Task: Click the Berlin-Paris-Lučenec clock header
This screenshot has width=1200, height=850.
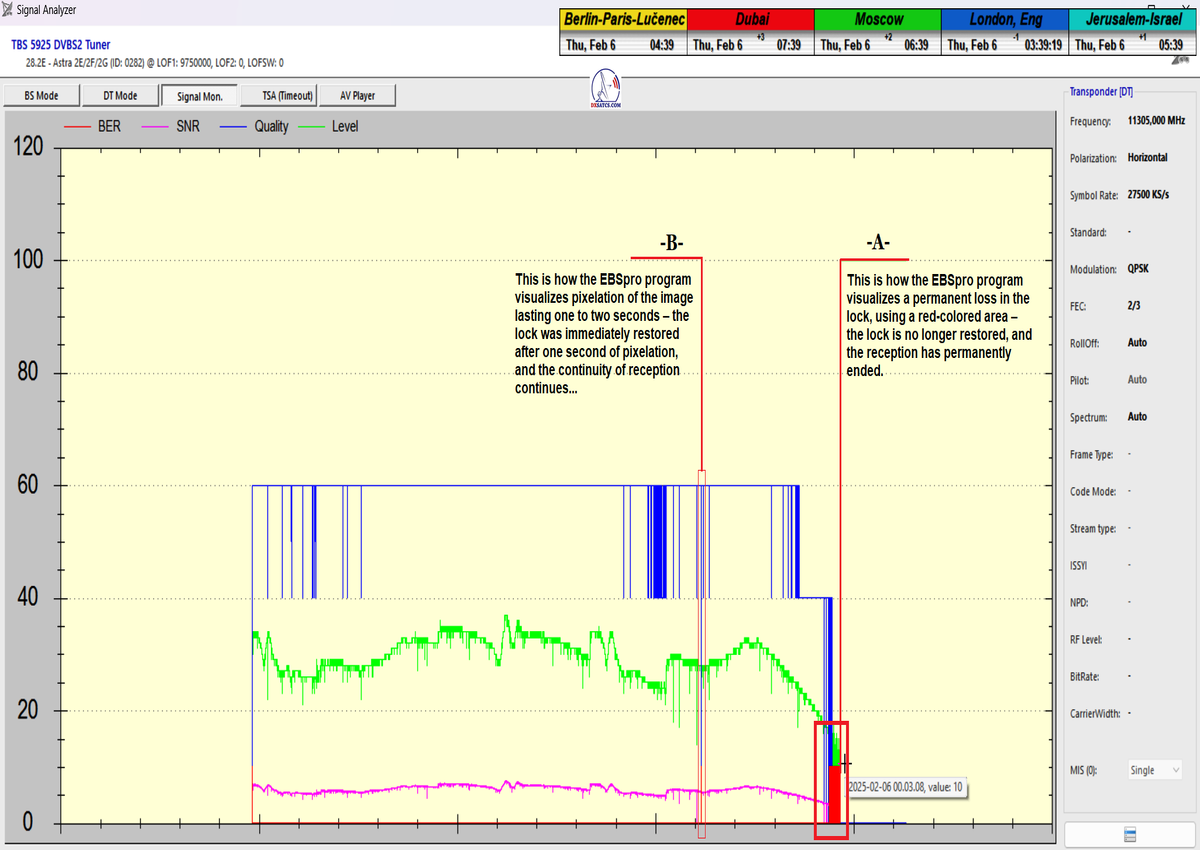Action: pyautogui.click(x=623, y=20)
